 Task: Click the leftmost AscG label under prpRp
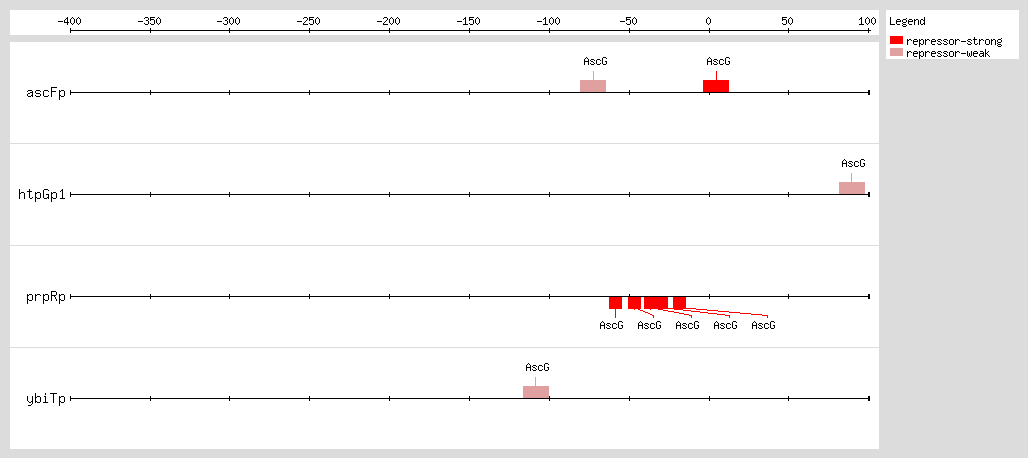(611, 325)
